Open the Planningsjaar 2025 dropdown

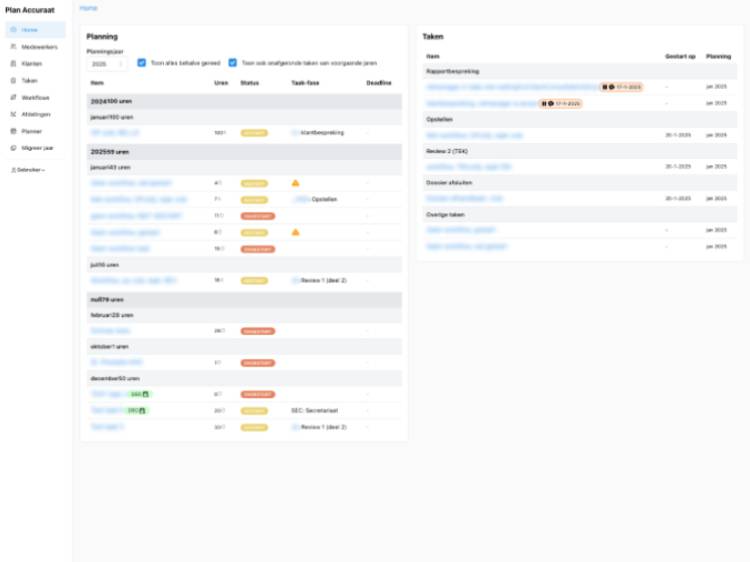click(x=108, y=64)
